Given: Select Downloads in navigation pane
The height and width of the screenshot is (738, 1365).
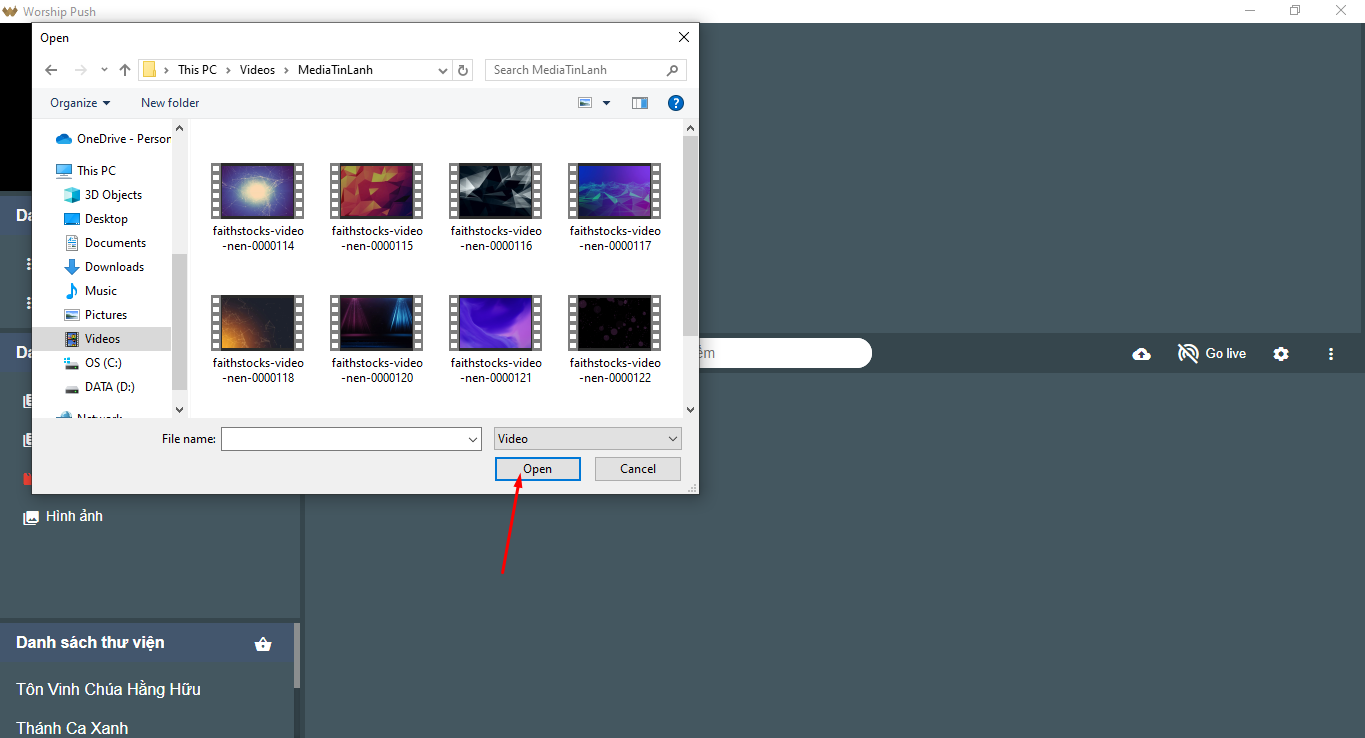Looking at the screenshot, I should 104,267.
